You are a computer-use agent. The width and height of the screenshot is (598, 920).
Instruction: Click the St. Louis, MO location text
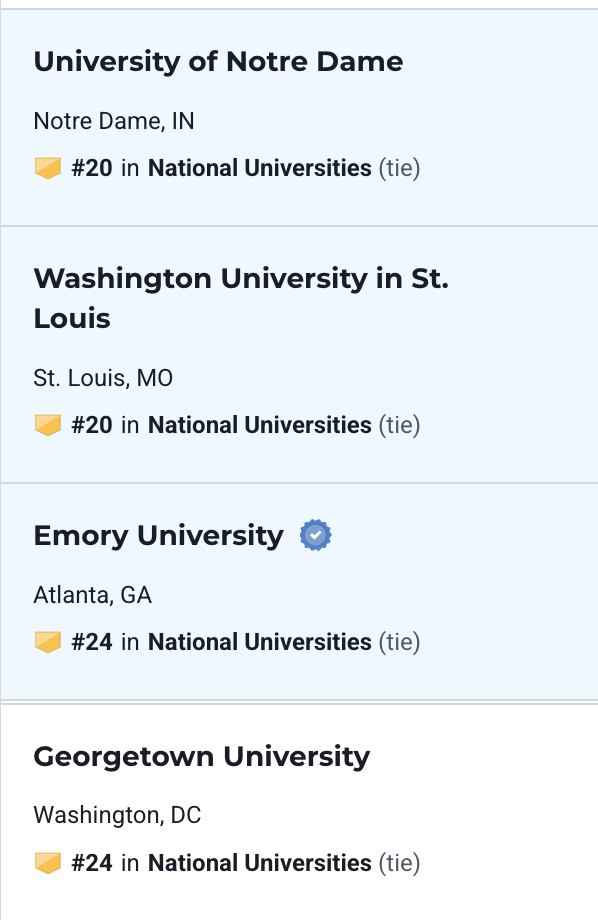pos(103,378)
